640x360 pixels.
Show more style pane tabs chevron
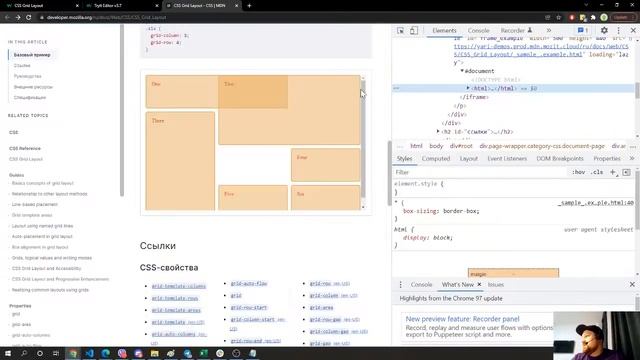coord(632,158)
